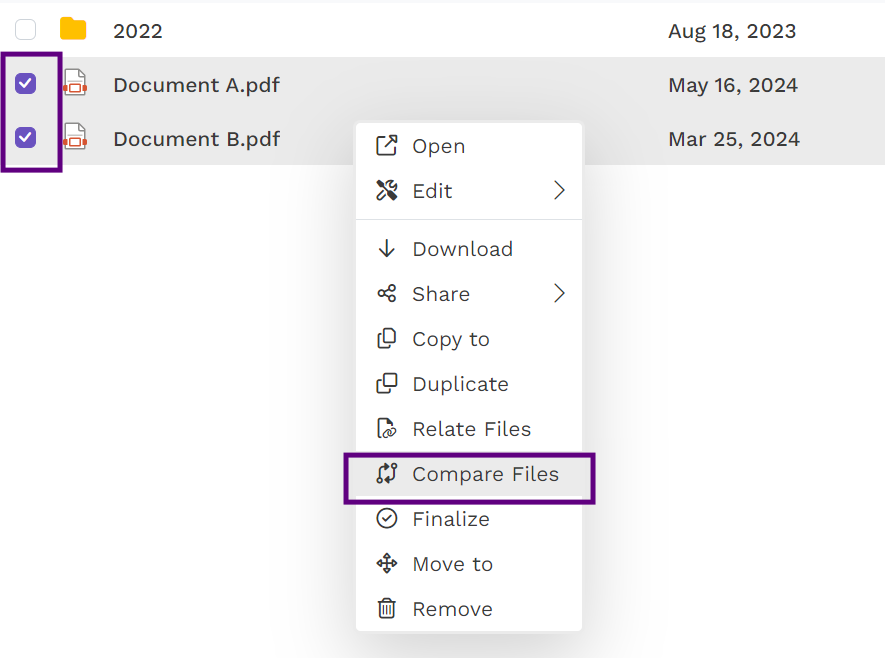
Task: Expand the Share submenu chevron
Action: [x=559, y=294]
